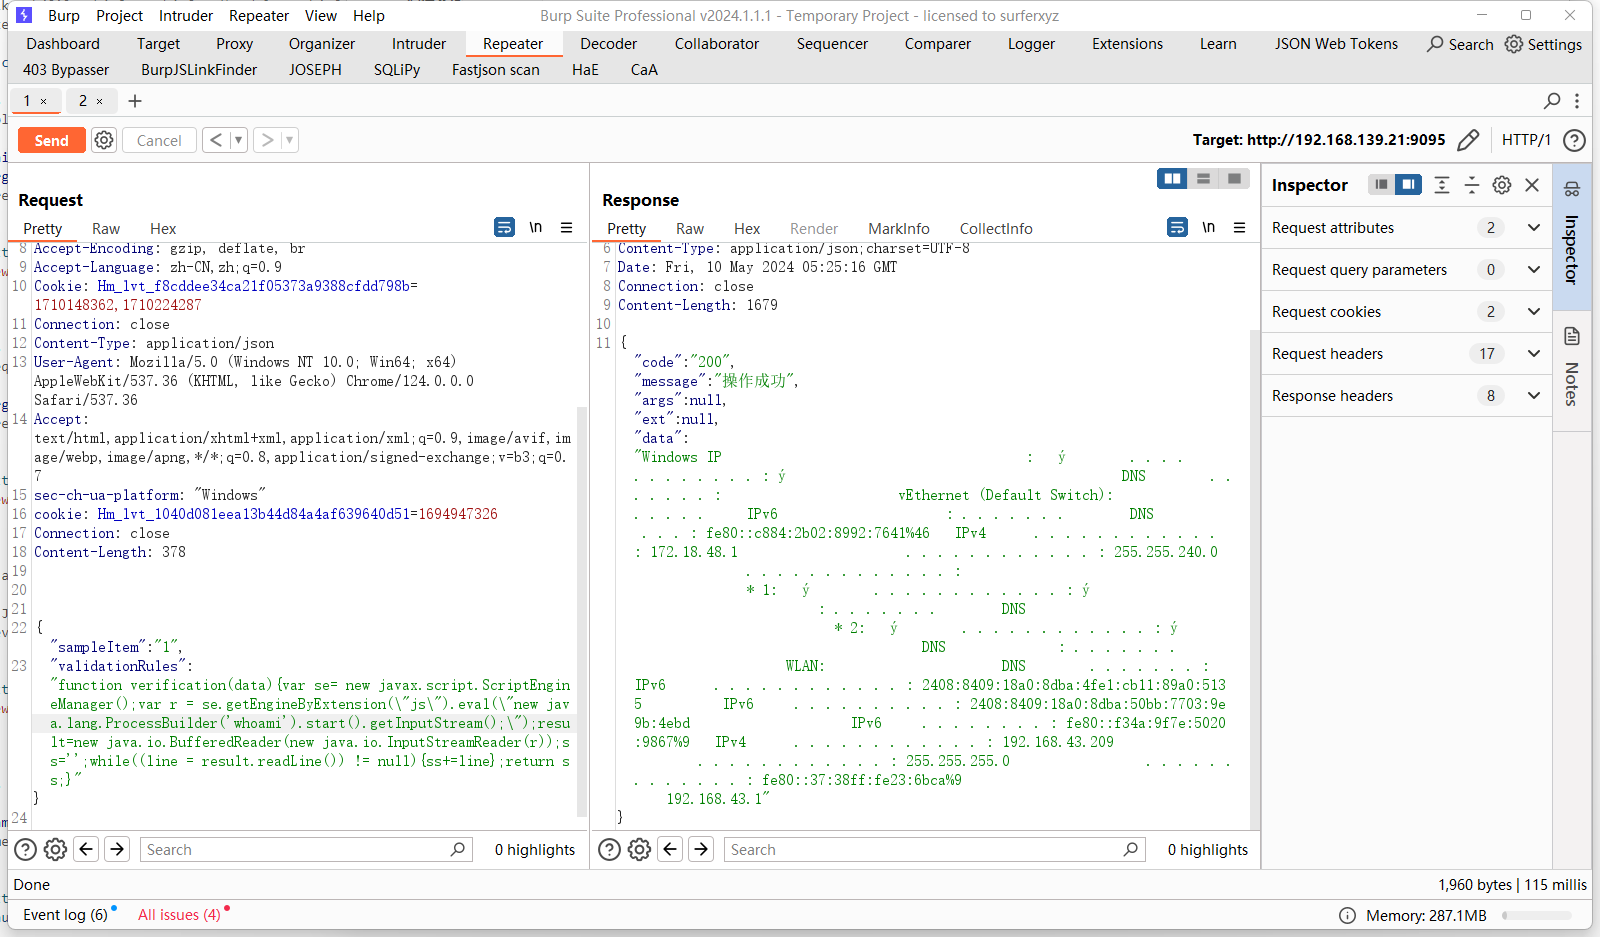Add a new Repeater tab

[x=135, y=100]
